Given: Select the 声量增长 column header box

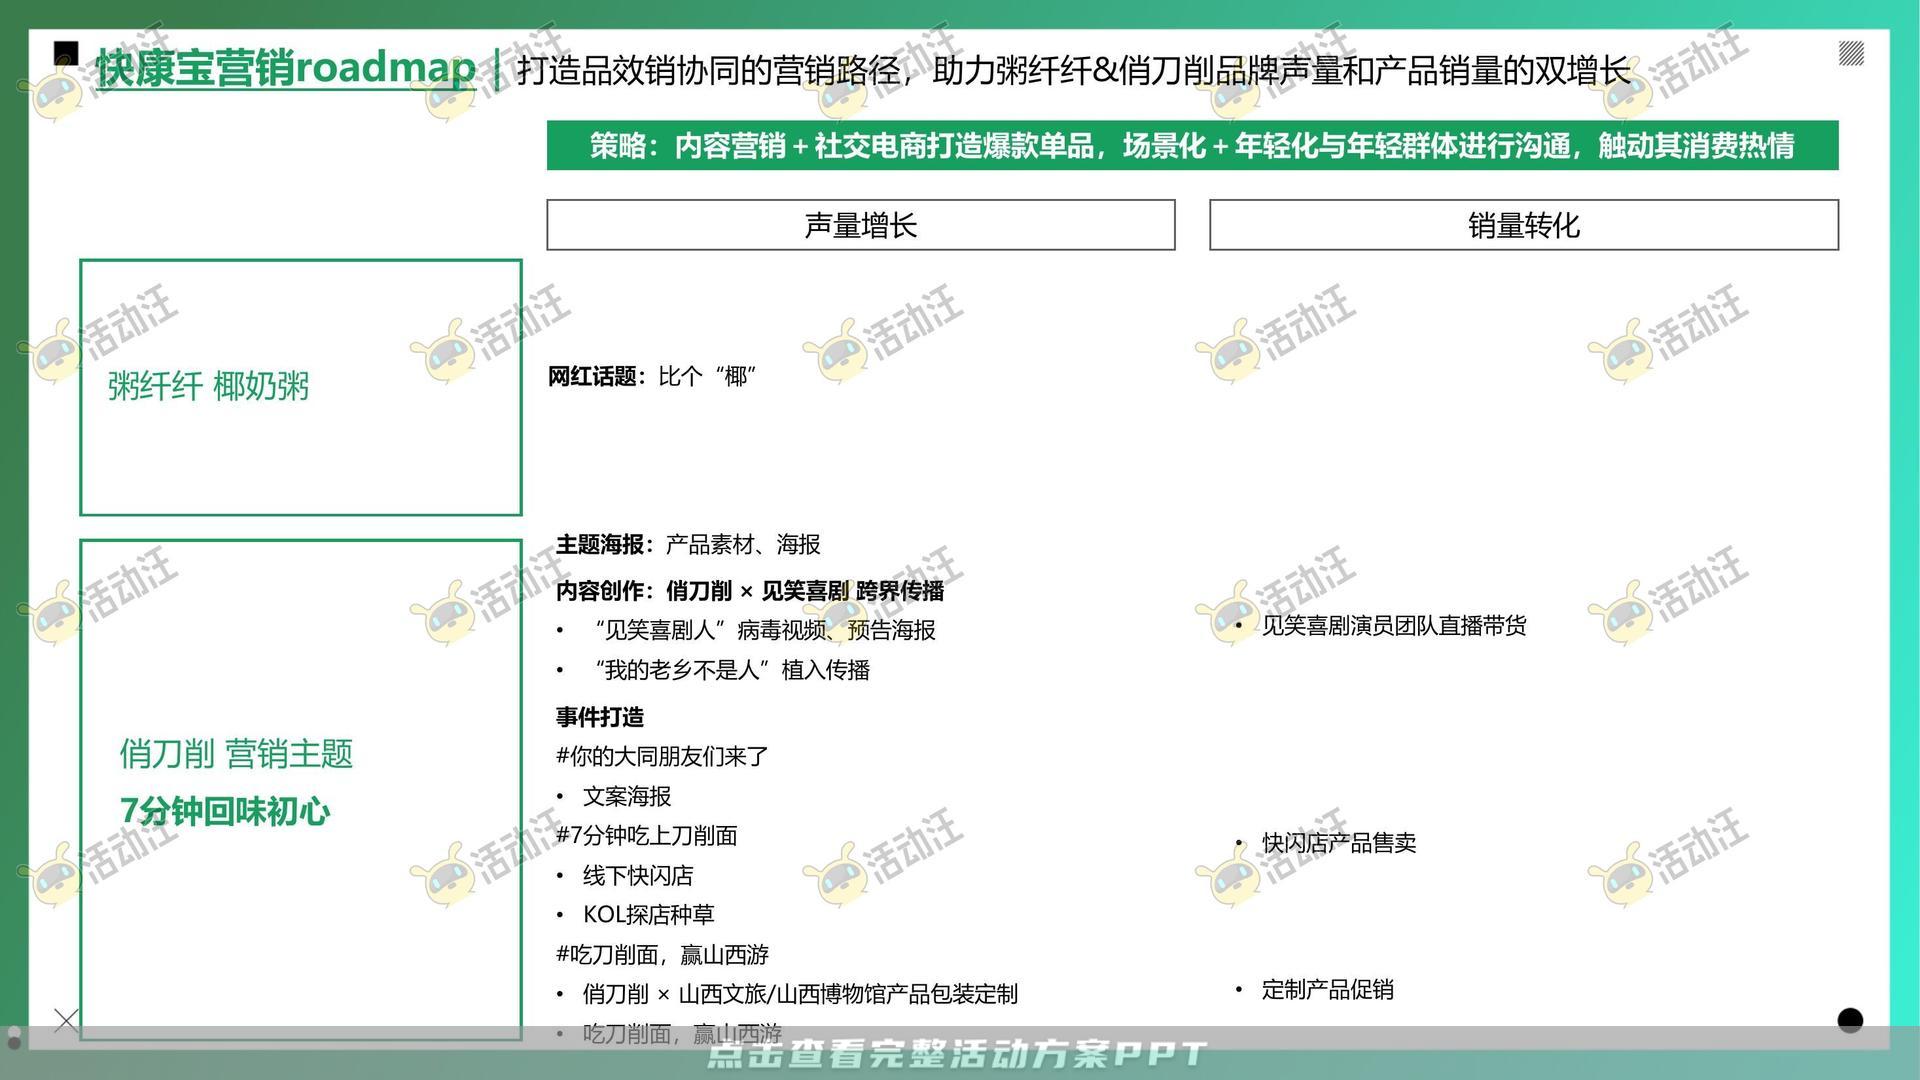Looking at the screenshot, I should pyautogui.click(x=860, y=225).
